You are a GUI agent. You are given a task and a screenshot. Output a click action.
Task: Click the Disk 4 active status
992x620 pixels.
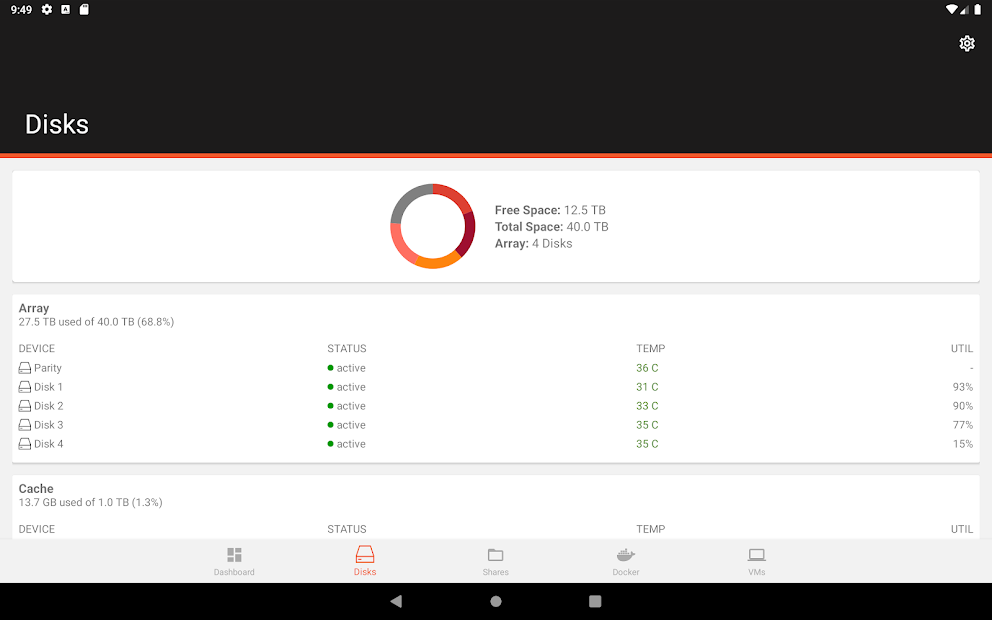[347, 443]
